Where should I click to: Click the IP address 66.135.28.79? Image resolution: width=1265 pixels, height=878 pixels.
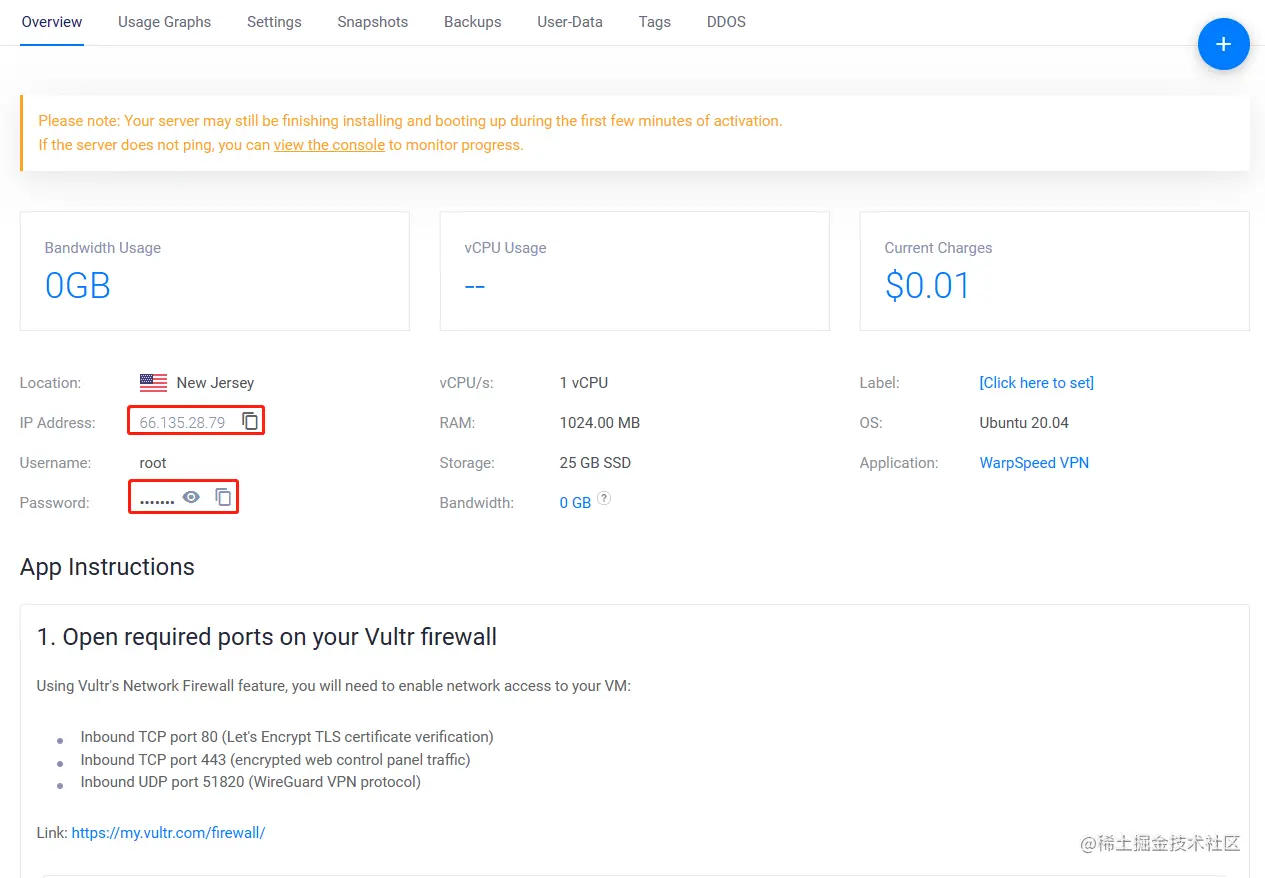pos(182,423)
